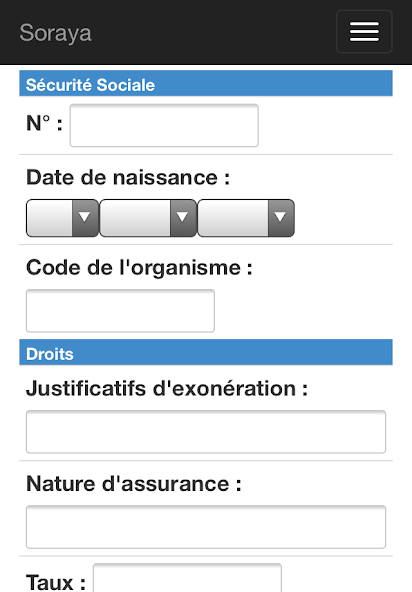Click the Taux label text
The image size is (412, 592).
pyautogui.click(x=56, y=582)
